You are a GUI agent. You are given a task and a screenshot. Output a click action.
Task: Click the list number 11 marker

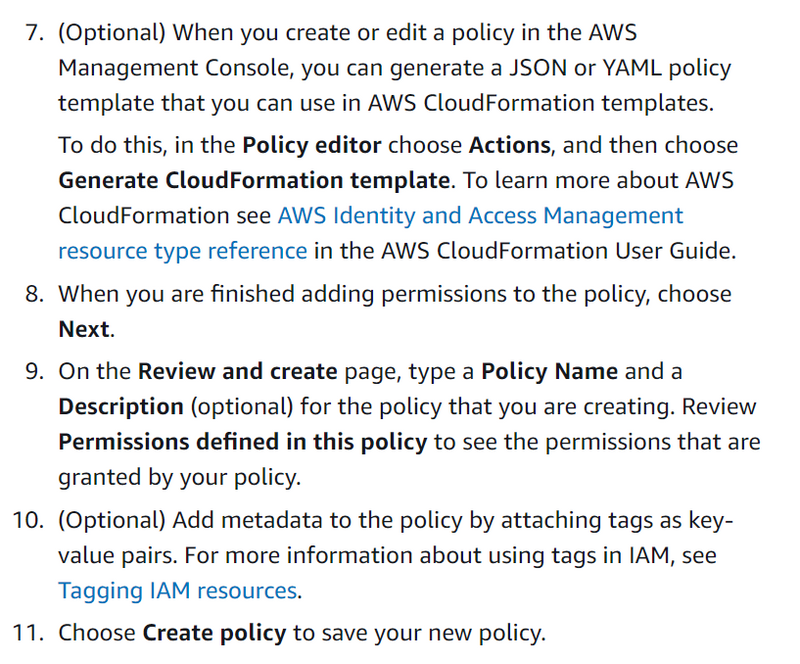pos(32,633)
